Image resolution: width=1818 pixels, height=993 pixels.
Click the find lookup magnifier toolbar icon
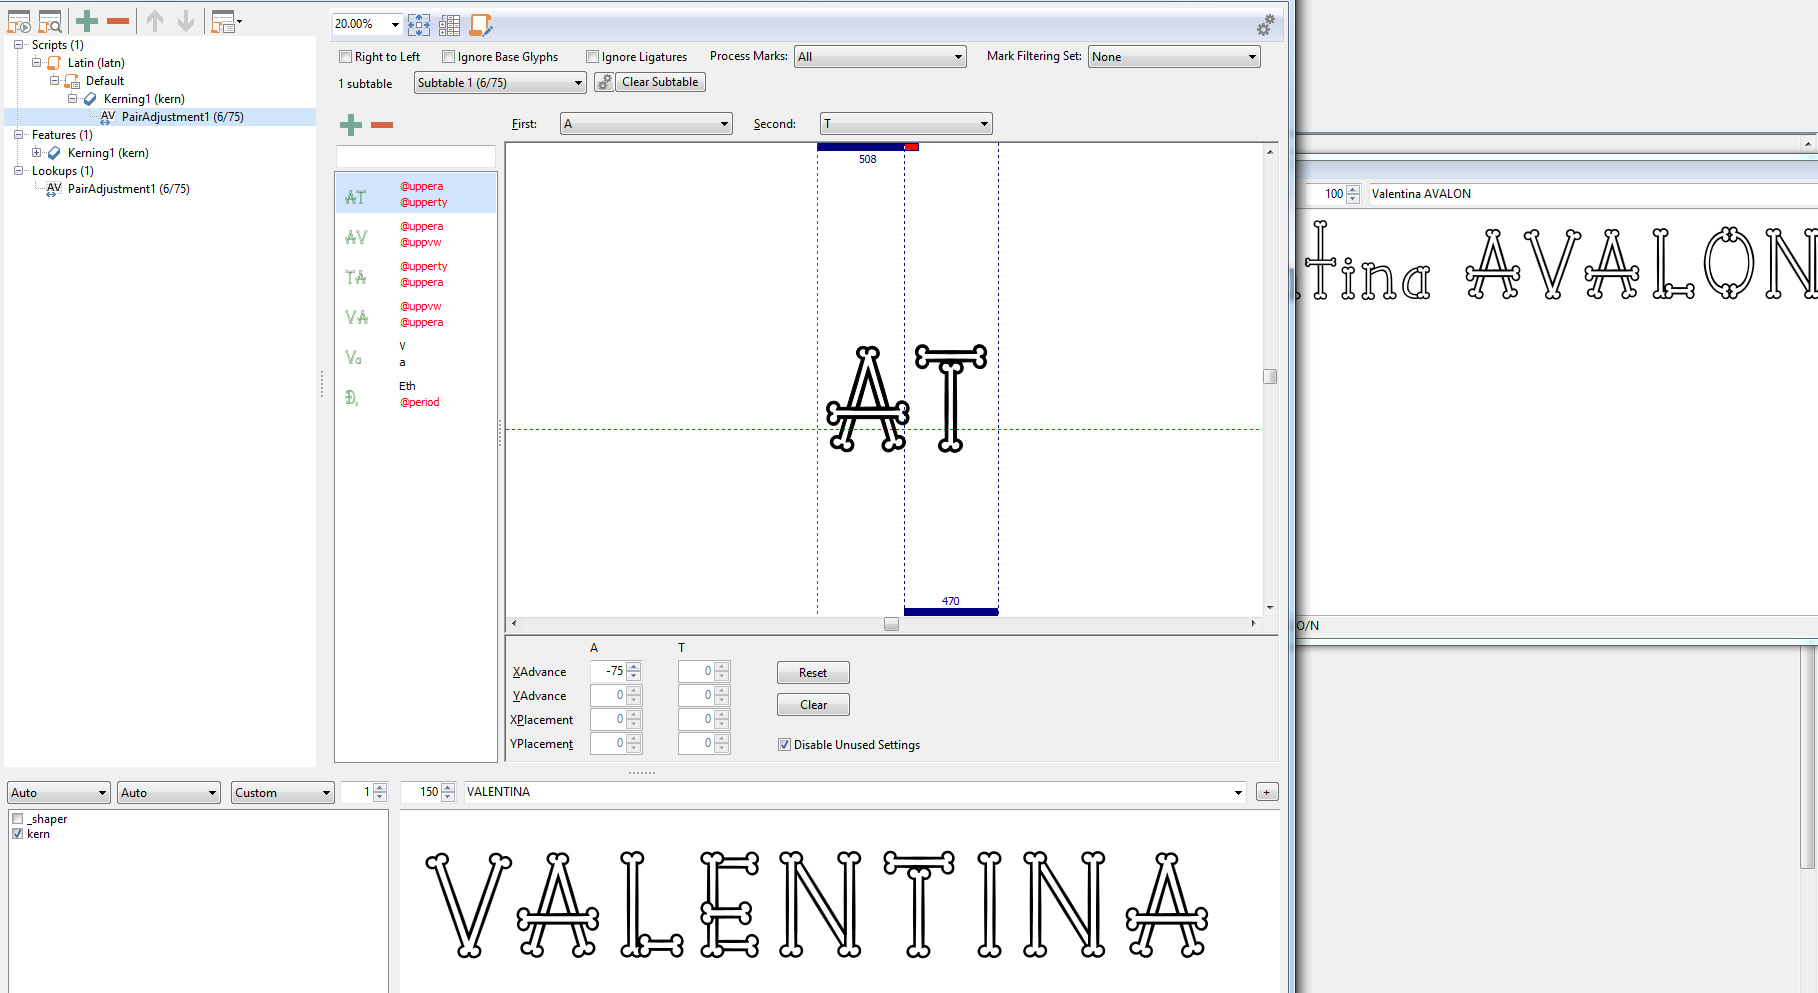coord(50,21)
